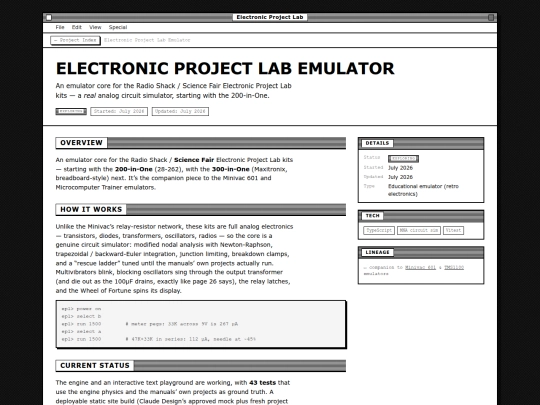Click the status badge under the page subtitle
This screenshot has width=540, height=405.
tap(71, 112)
